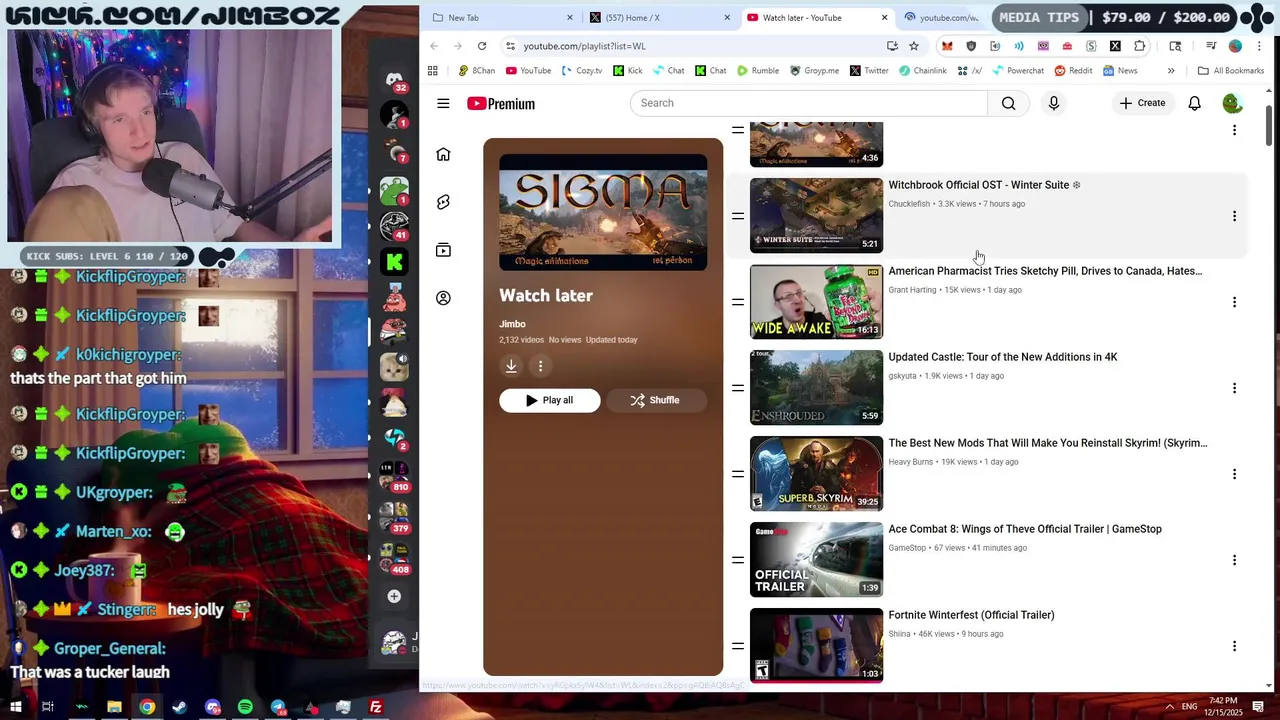
Task: Start voice search with the microphone
Action: tap(1053, 103)
